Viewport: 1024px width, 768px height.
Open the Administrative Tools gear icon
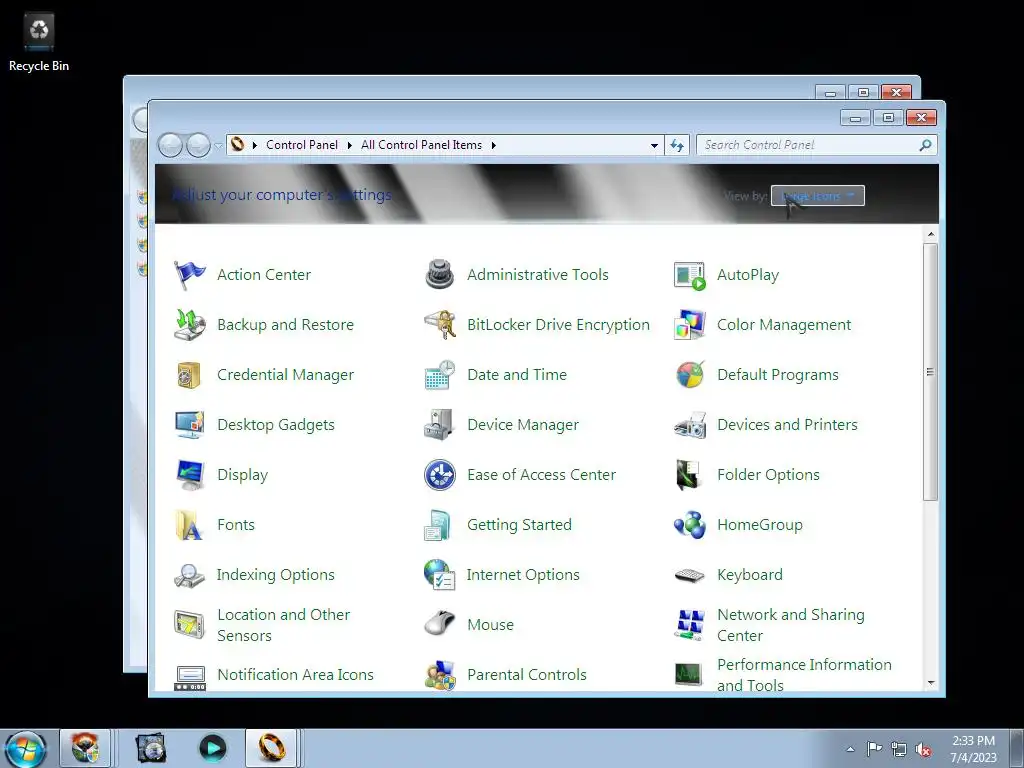point(440,275)
